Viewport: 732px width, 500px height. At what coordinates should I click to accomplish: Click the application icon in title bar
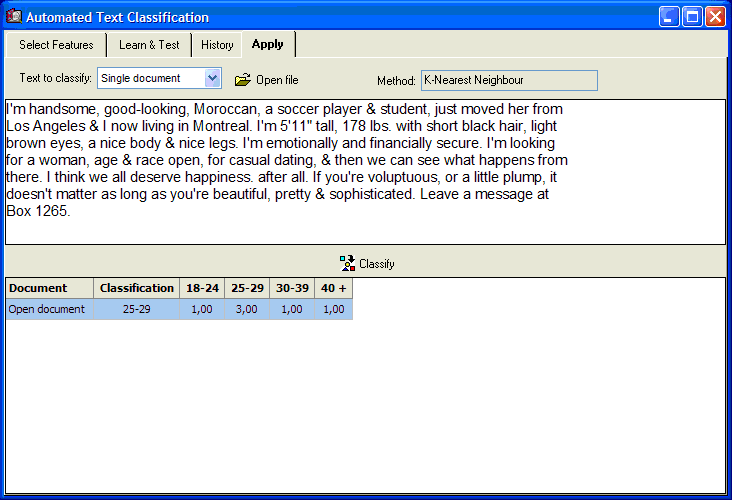pyautogui.click(x=14, y=17)
